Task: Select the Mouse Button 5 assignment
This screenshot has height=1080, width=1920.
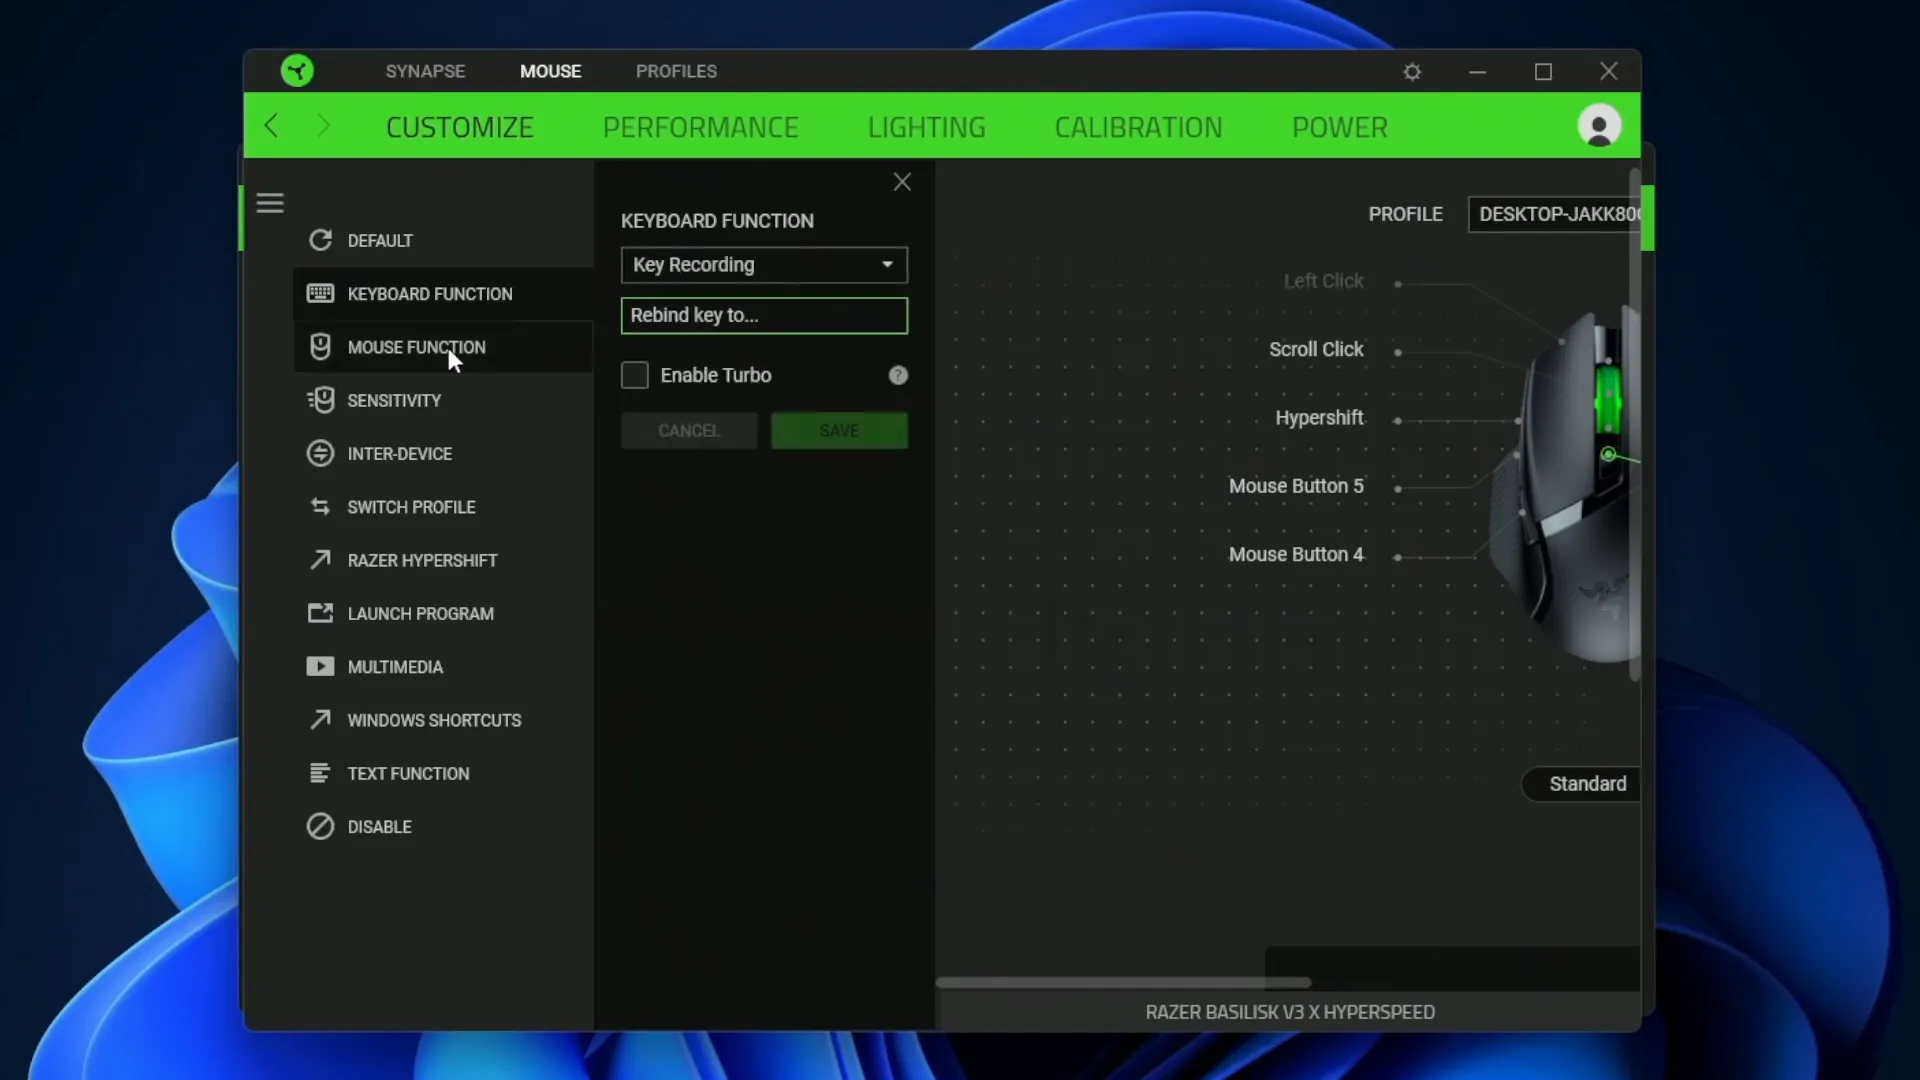Action: [1296, 486]
